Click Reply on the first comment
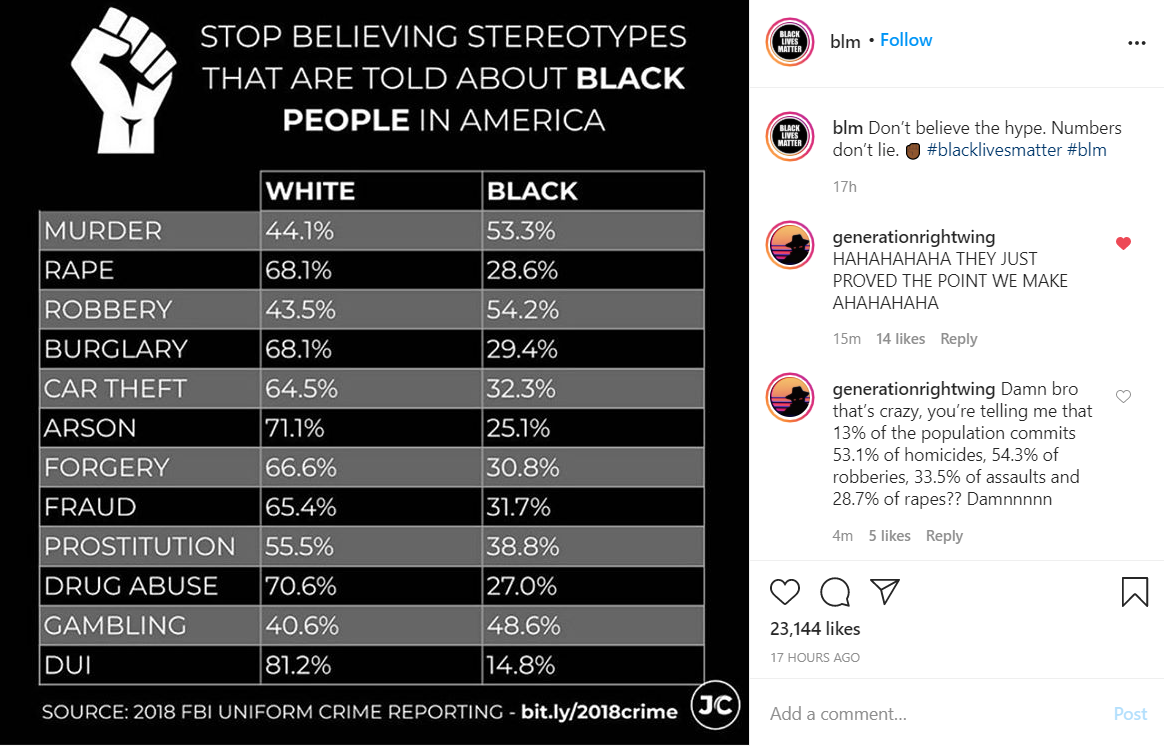 pyautogui.click(x=958, y=338)
